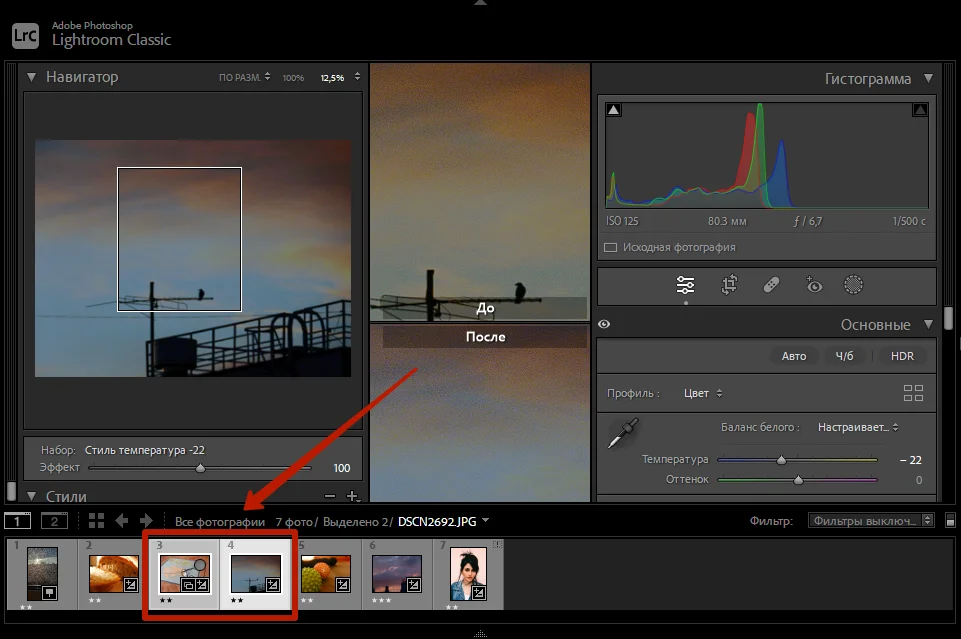Click the Температура slider handle
Viewport: 961px width, 639px height.
pyautogui.click(x=781, y=460)
